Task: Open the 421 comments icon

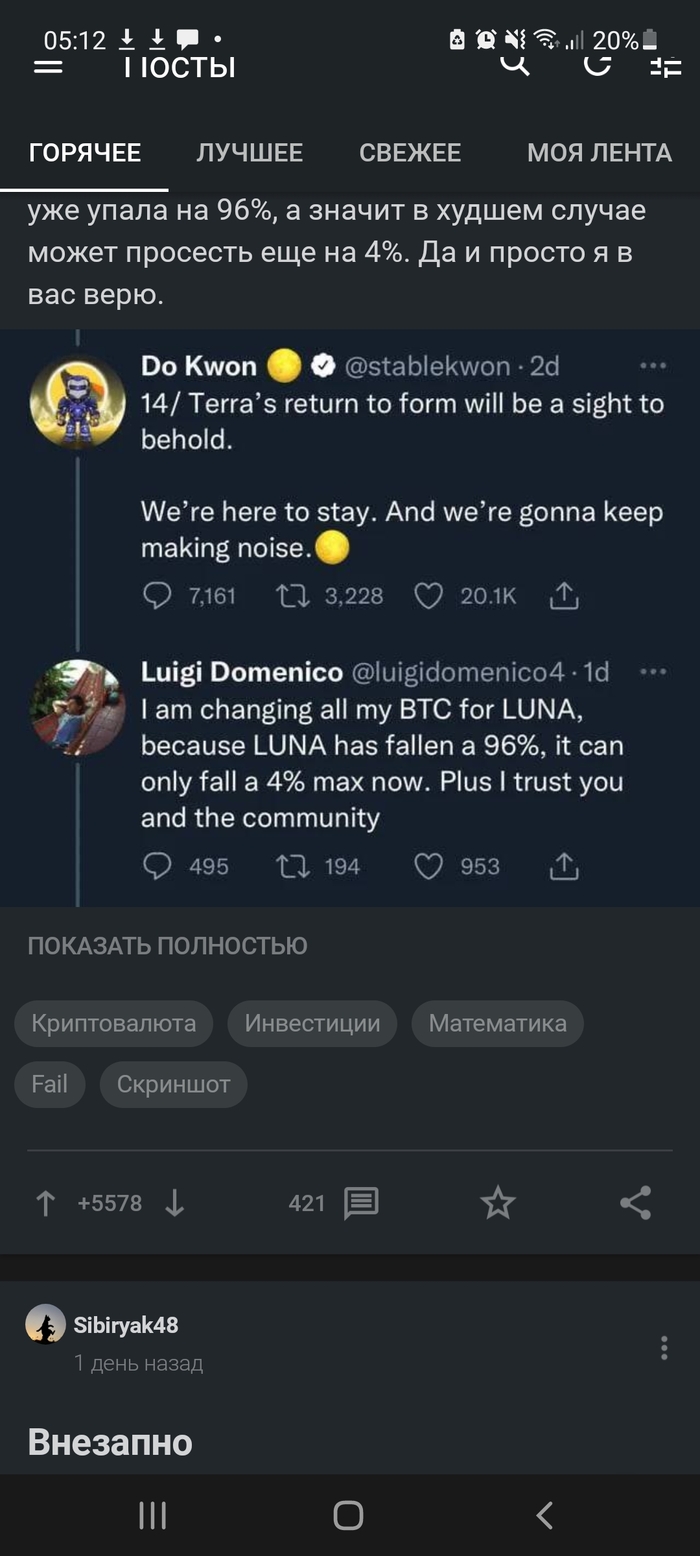Action: click(x=361, y=1202)
